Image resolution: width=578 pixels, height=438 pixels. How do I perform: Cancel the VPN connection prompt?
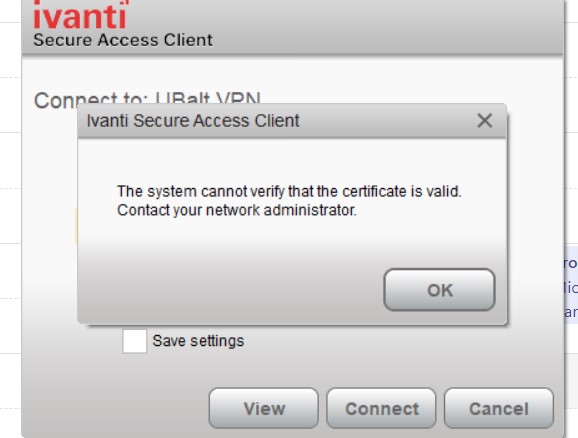click(x=499, y=409)
